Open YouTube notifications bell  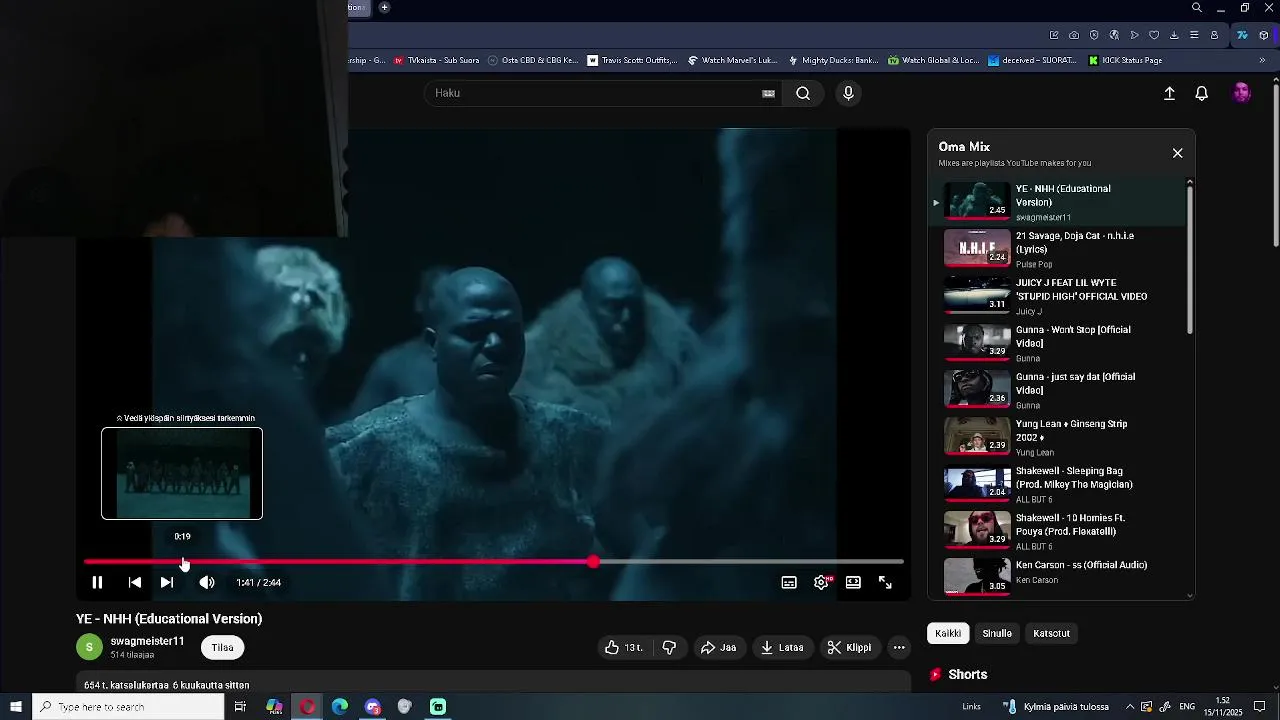1202,93
